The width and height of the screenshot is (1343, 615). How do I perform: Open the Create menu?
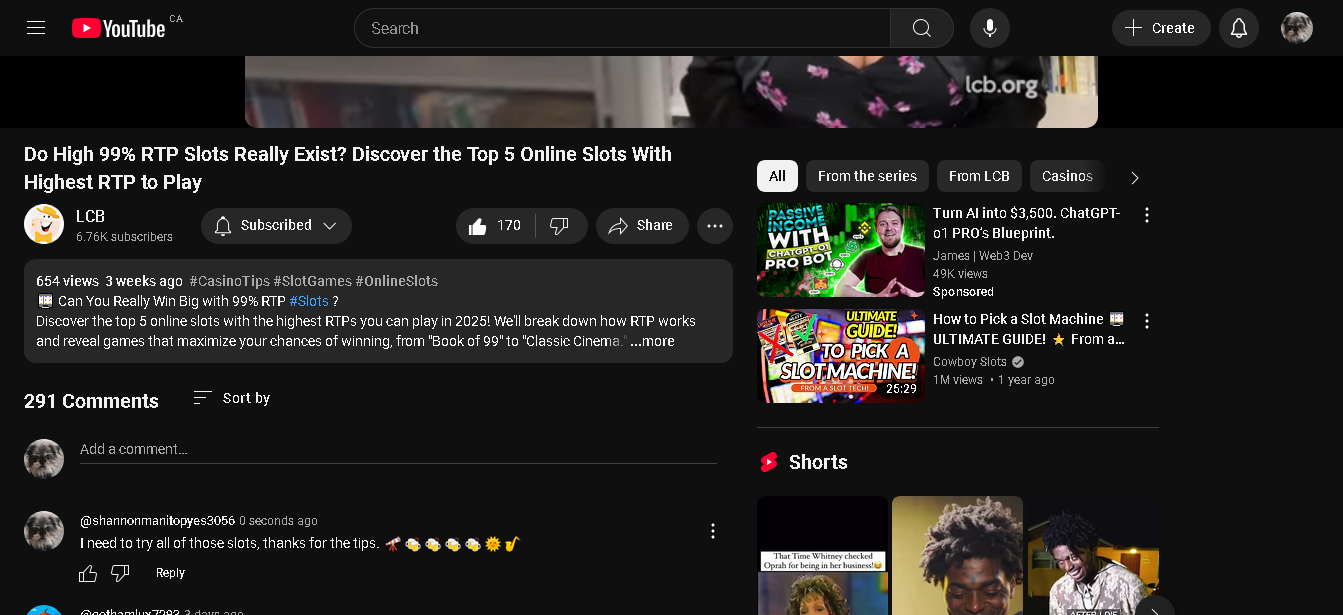[1161, 28]
